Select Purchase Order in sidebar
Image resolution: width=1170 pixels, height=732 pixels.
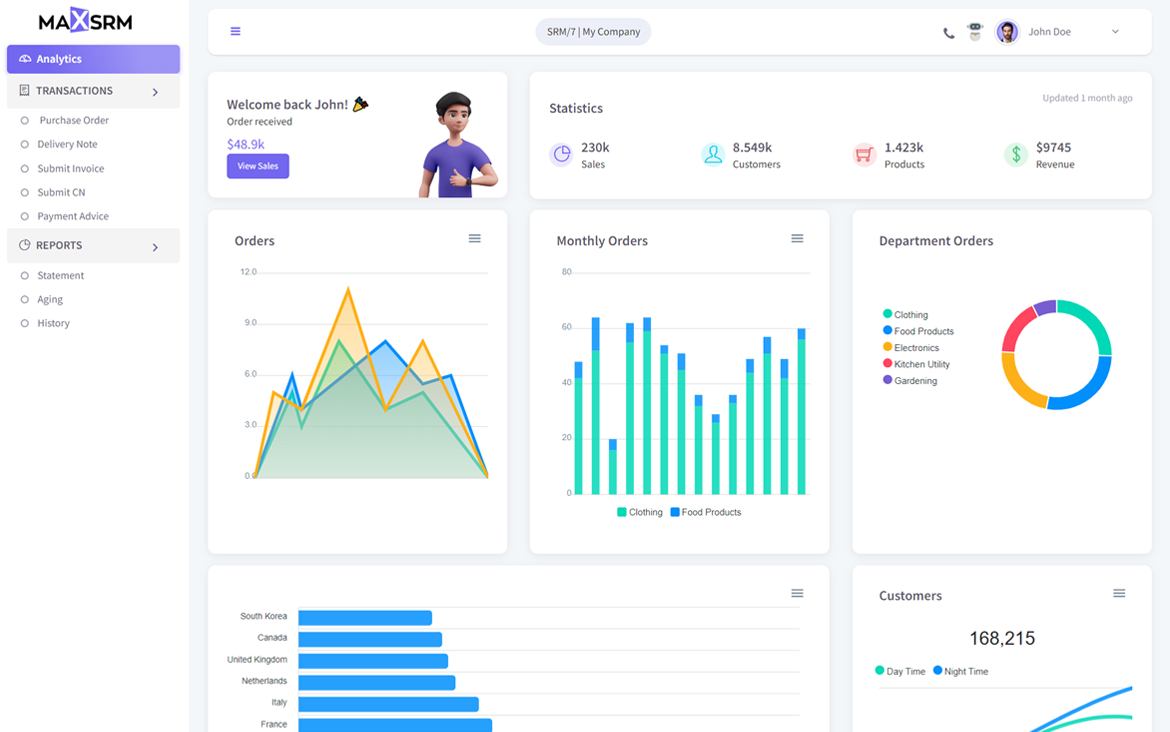[x=73, y=120]
